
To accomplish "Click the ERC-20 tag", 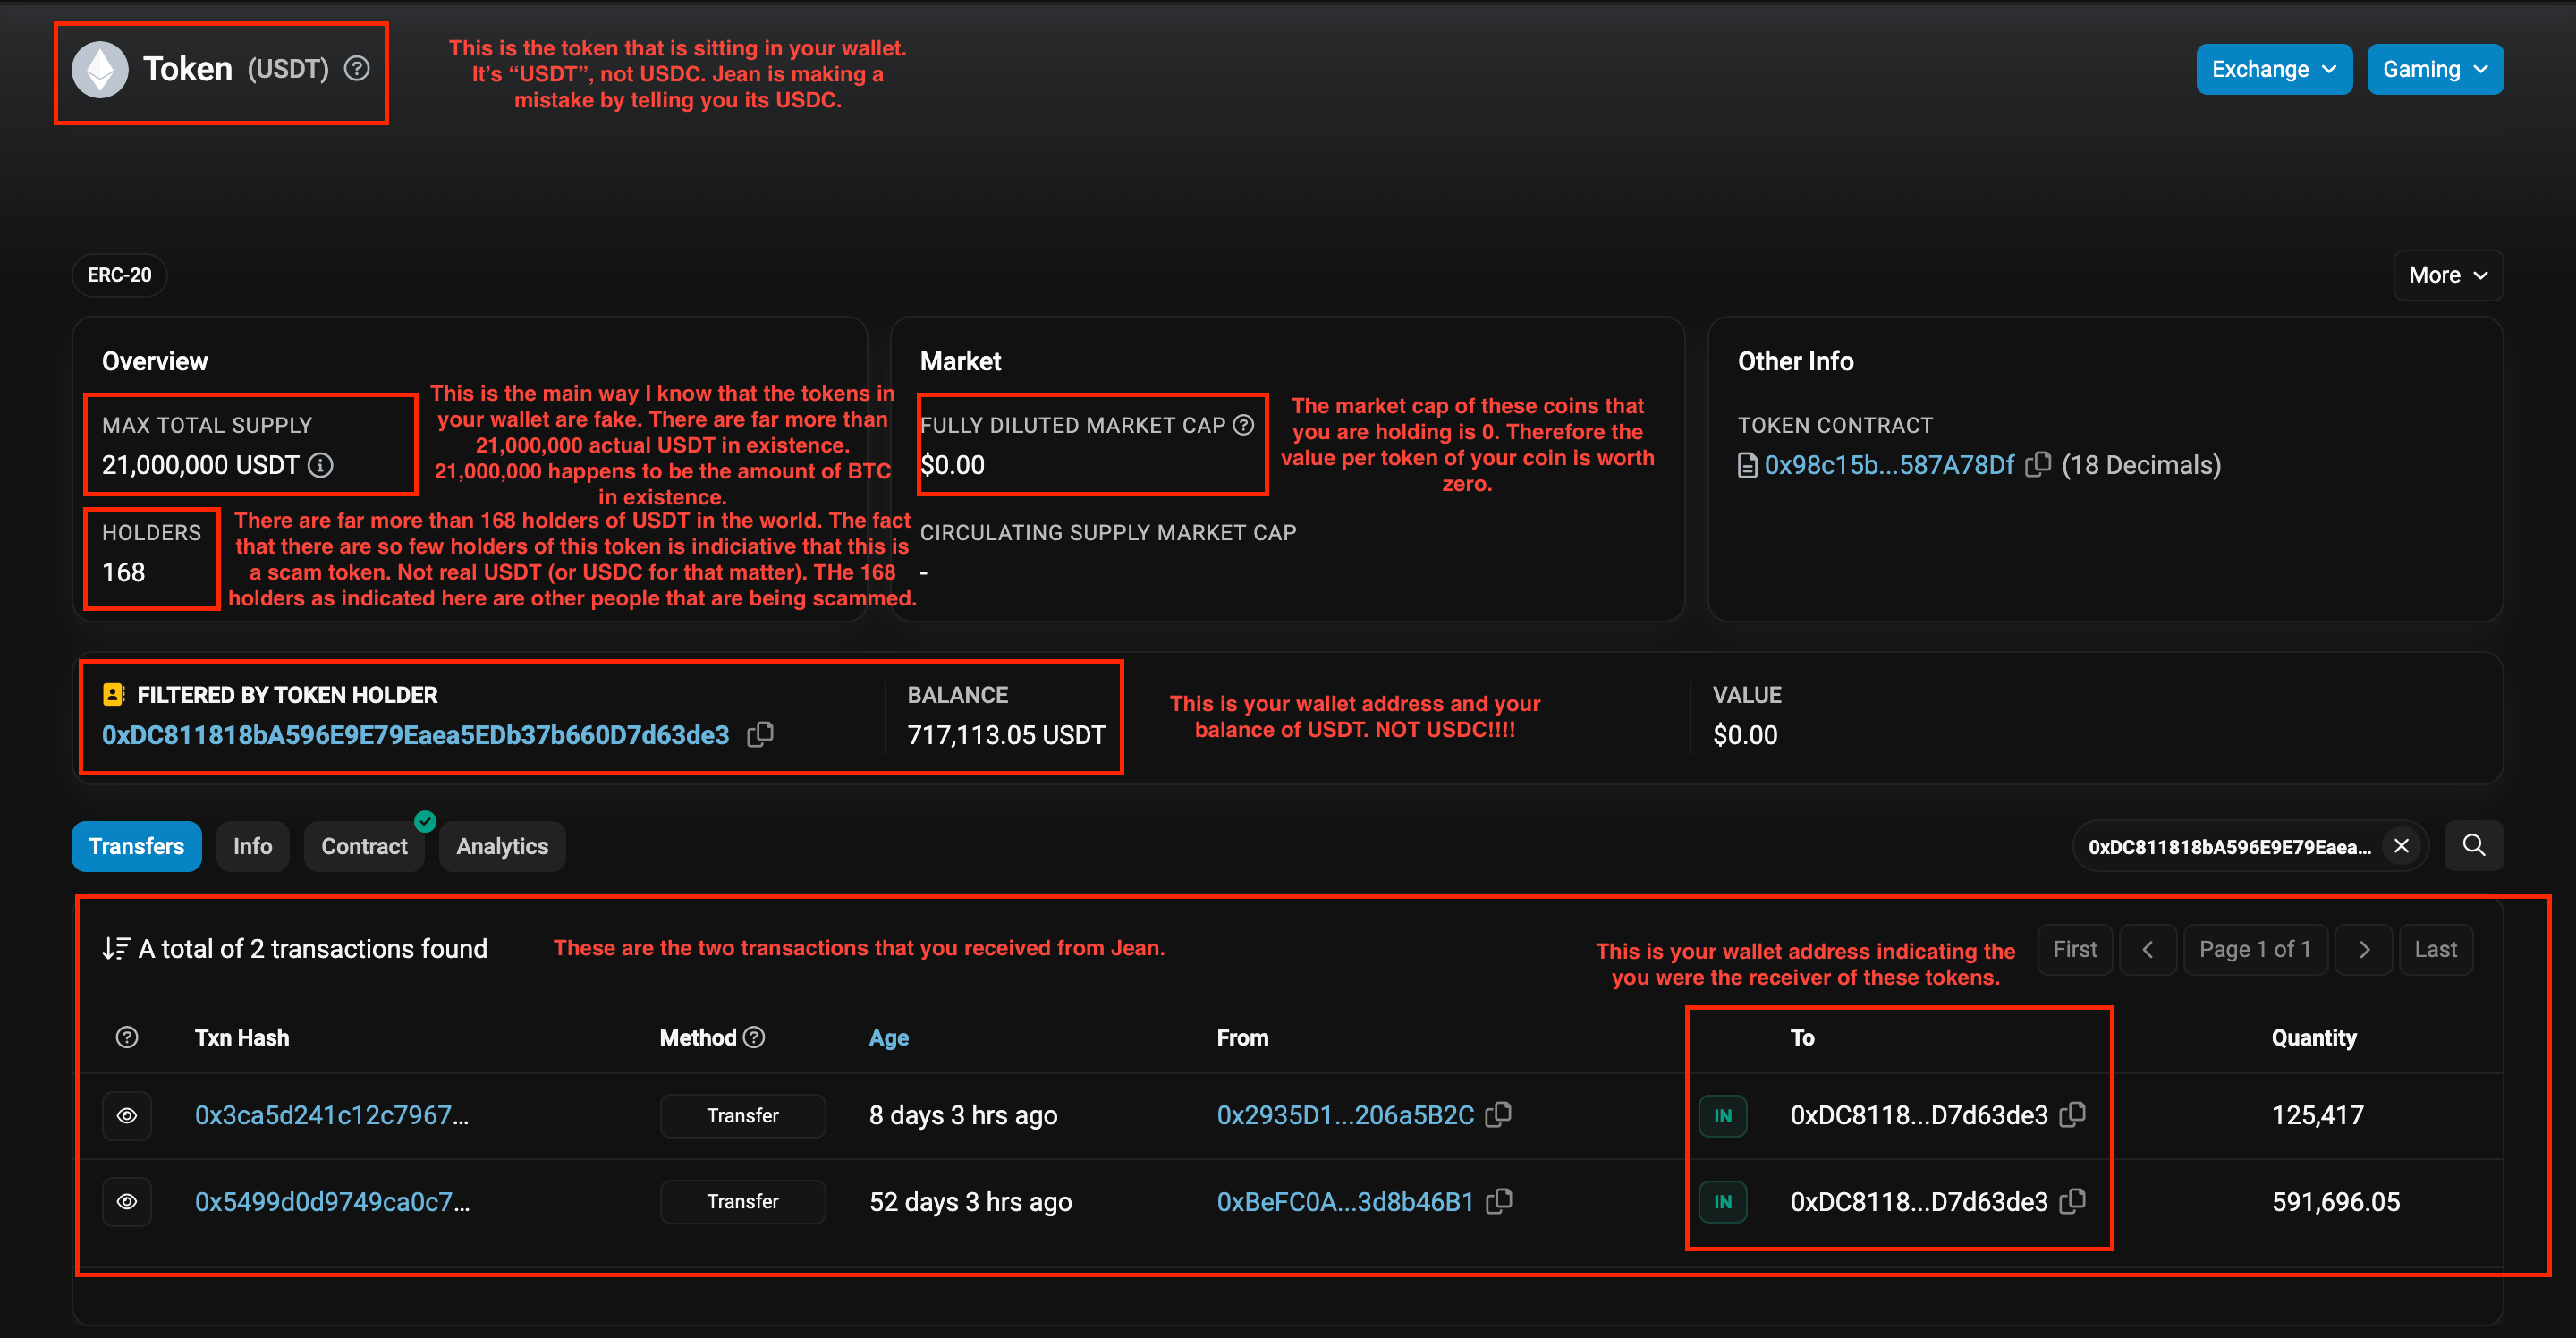I will [x=119, y=275].
